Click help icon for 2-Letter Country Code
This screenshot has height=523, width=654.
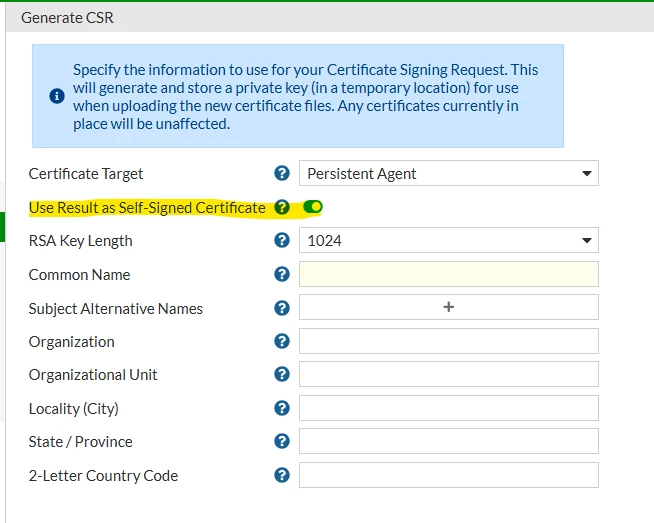[282, 475]
